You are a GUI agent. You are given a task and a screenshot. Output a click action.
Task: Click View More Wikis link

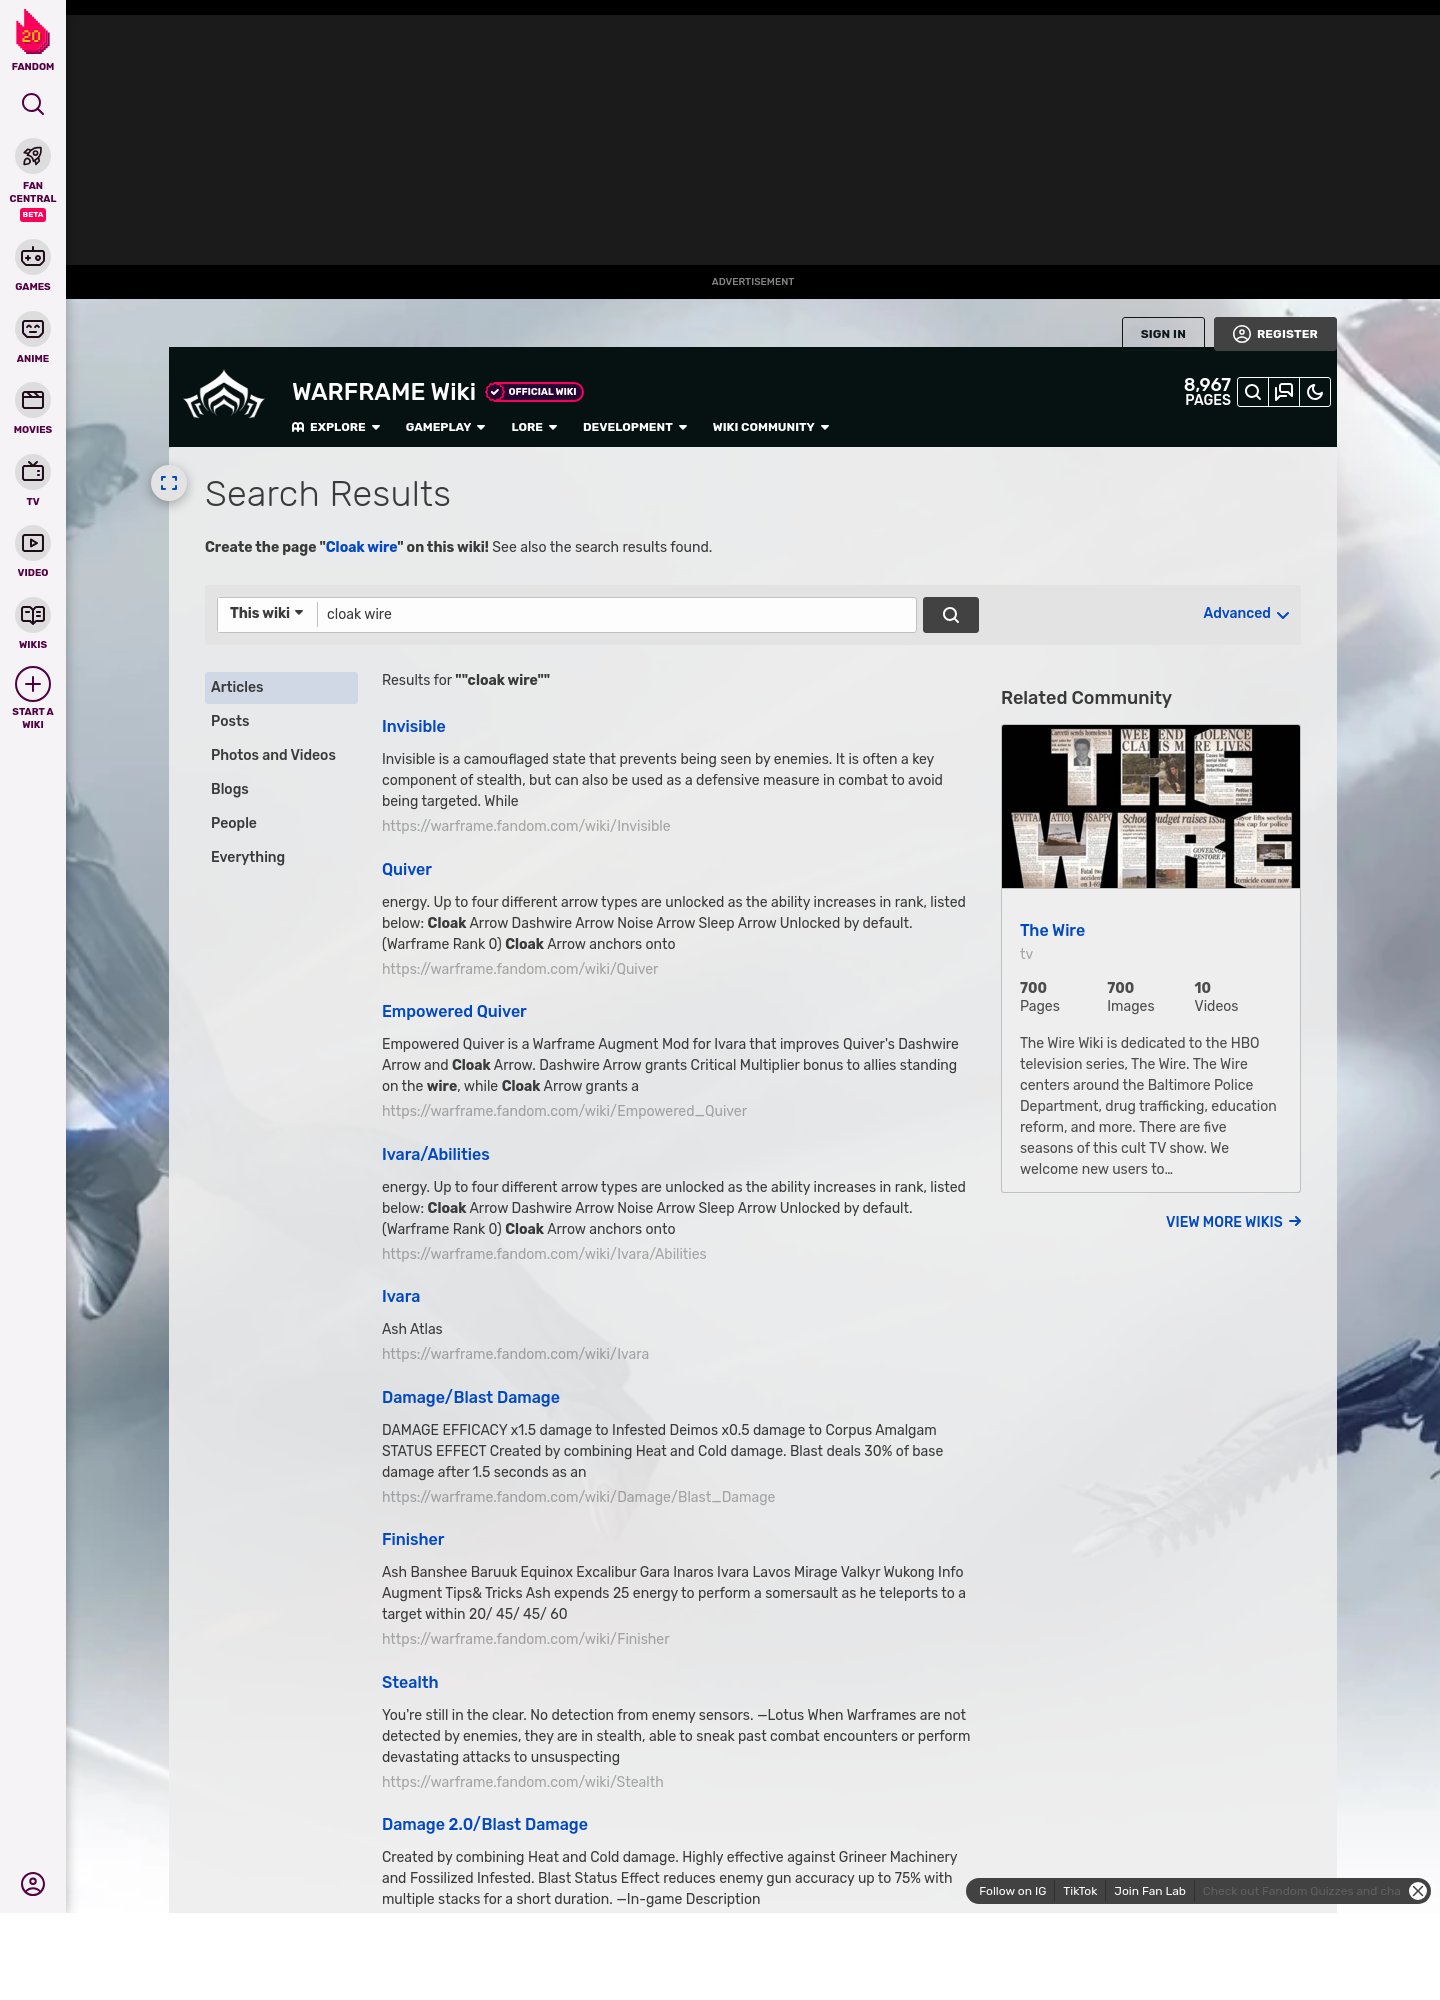point(1233,1222)
